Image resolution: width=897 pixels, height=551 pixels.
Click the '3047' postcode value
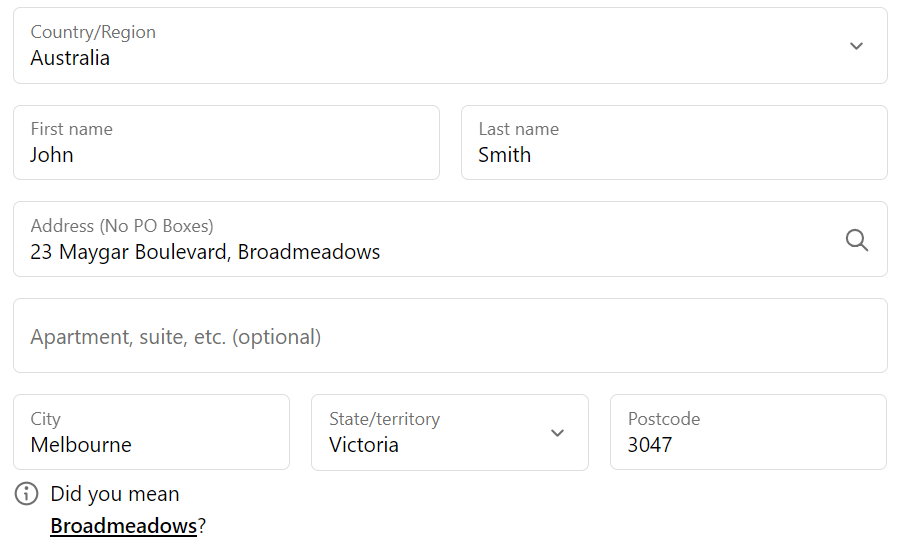coord(650,445)
